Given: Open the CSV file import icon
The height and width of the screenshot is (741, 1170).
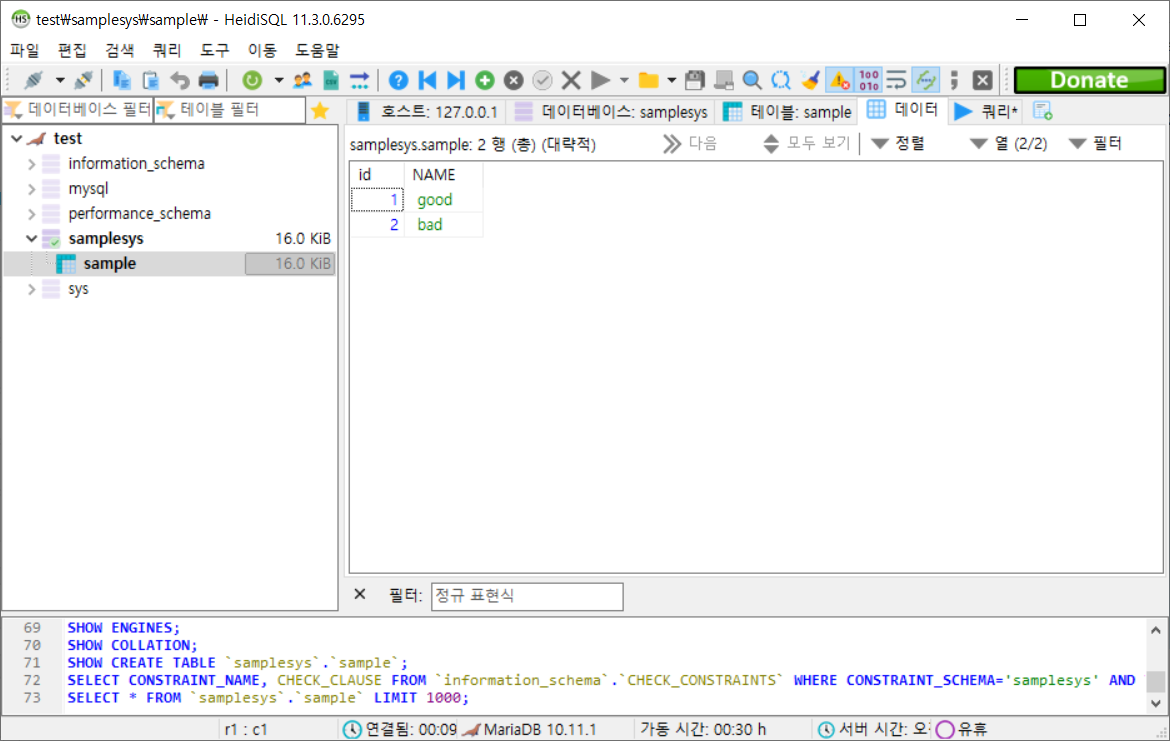Looking at the screenshot, I should (331, 80).
